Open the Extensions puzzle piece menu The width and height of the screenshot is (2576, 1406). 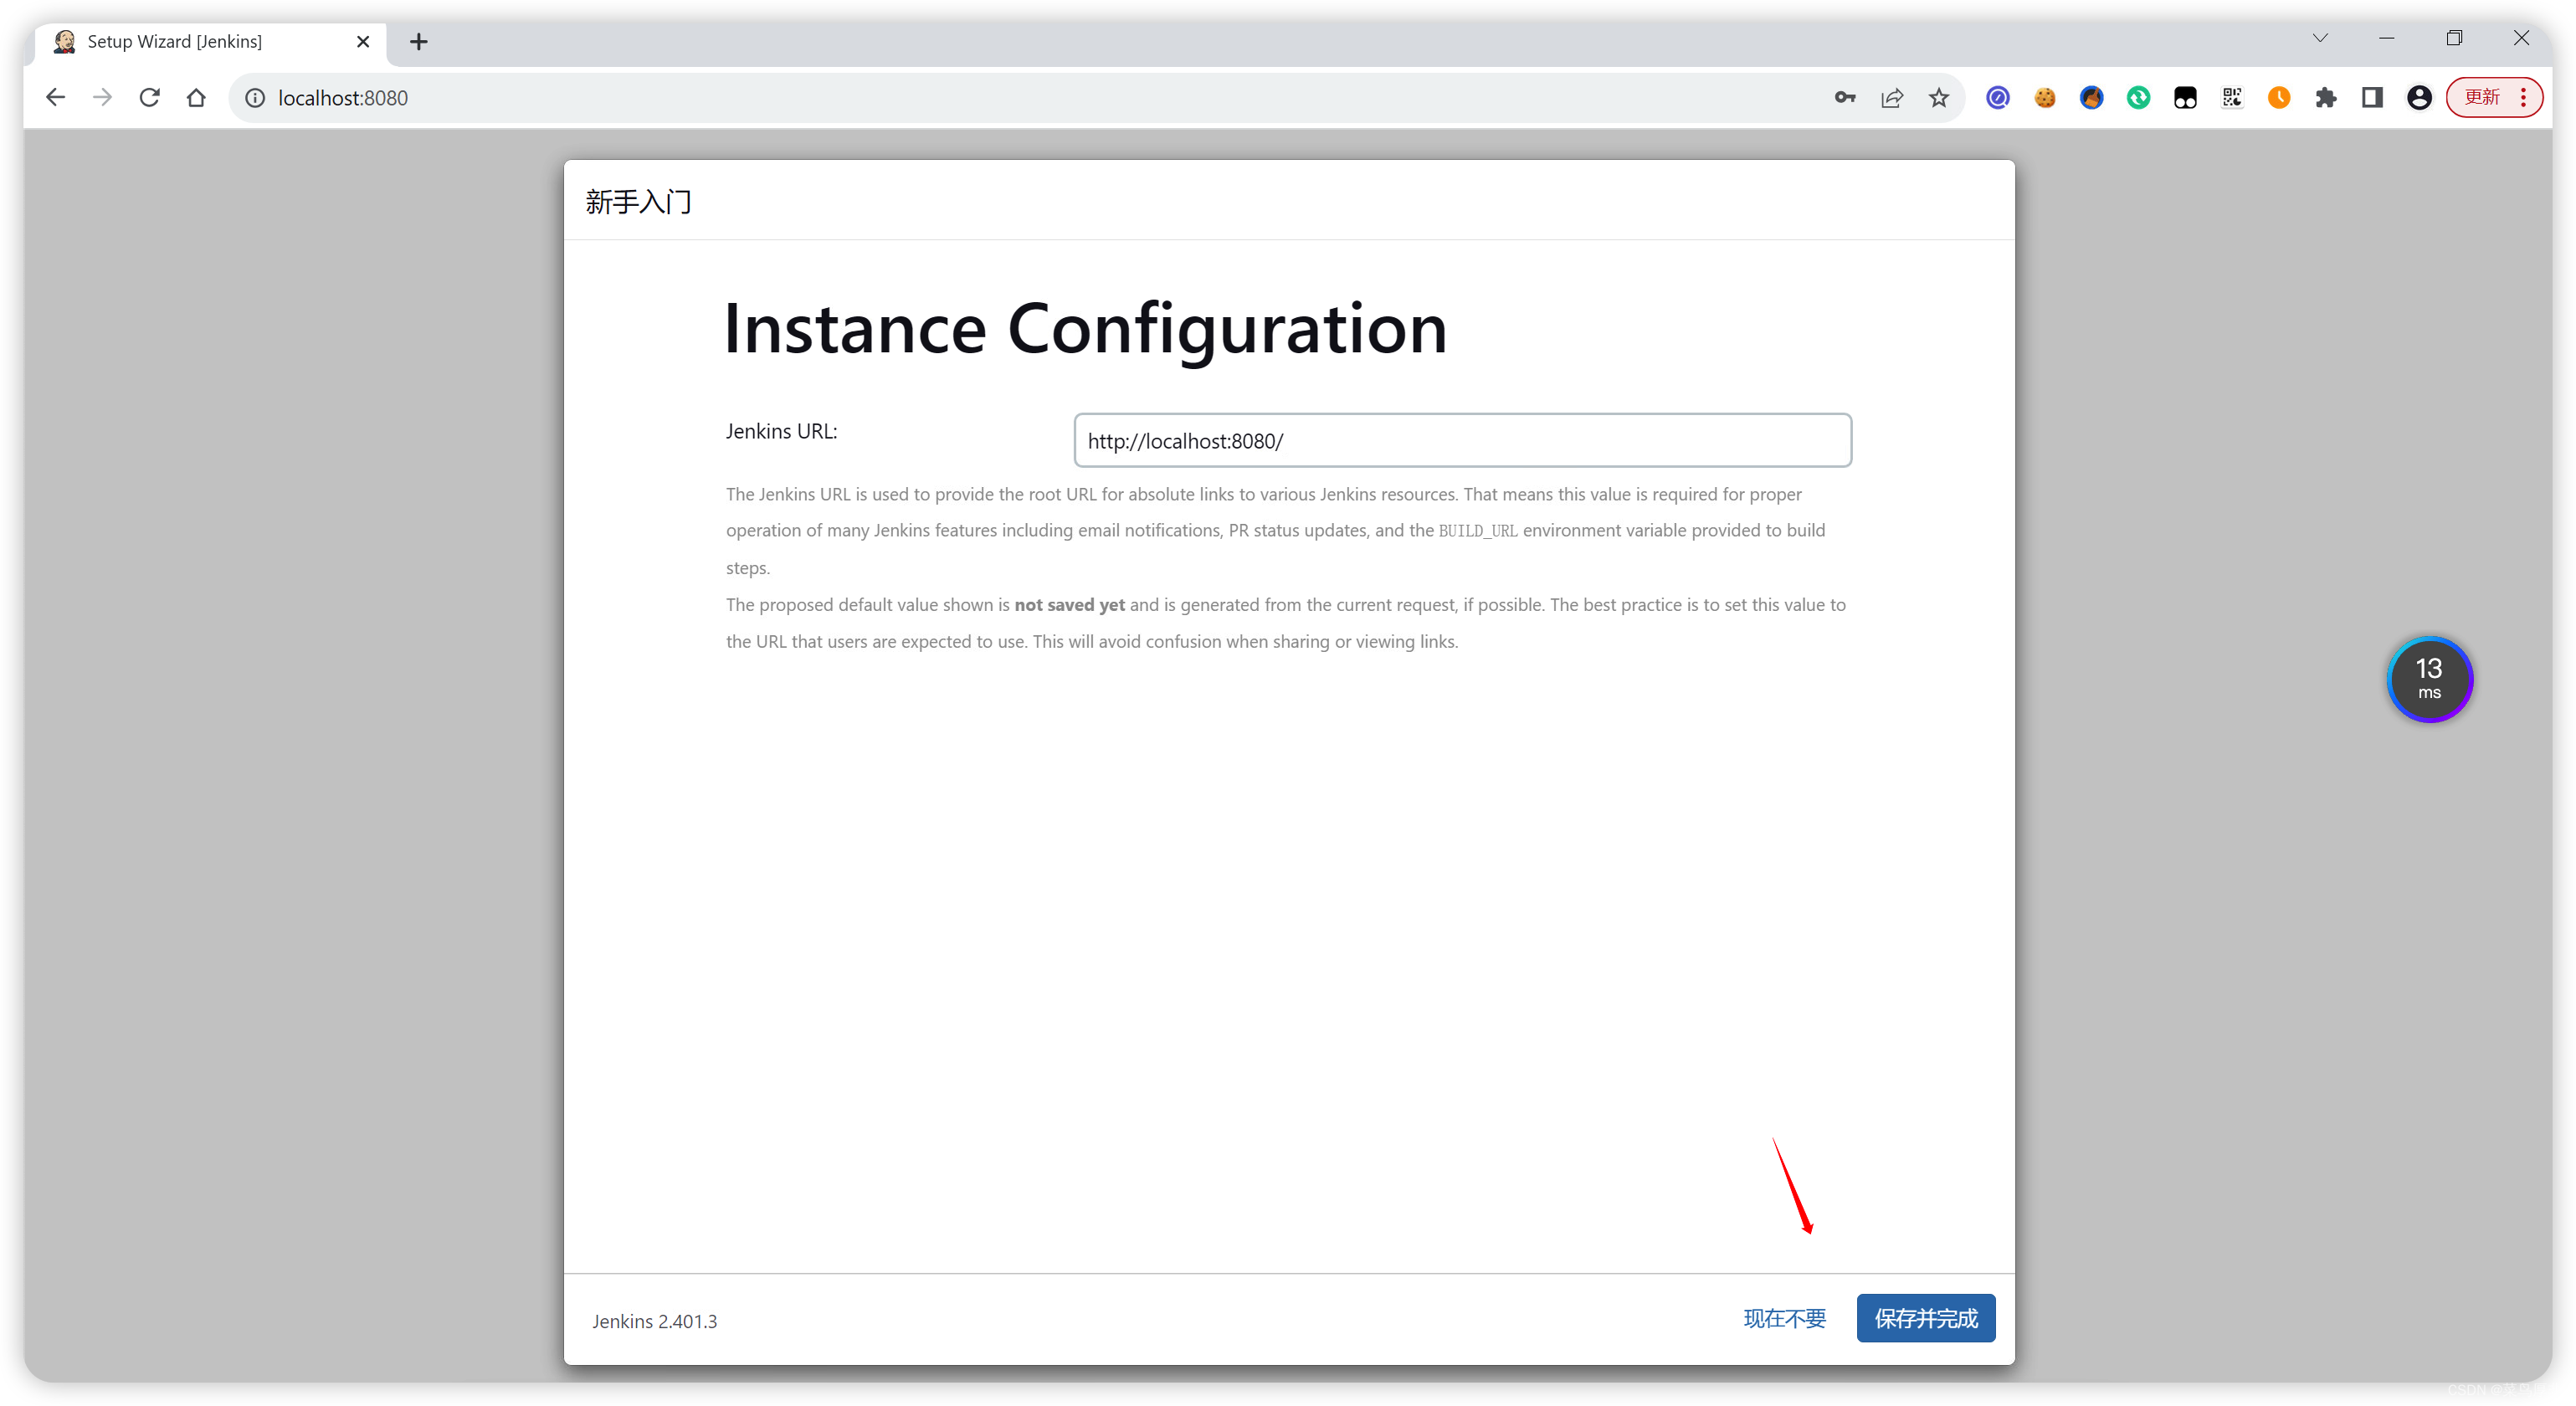tap(2326, 97)
